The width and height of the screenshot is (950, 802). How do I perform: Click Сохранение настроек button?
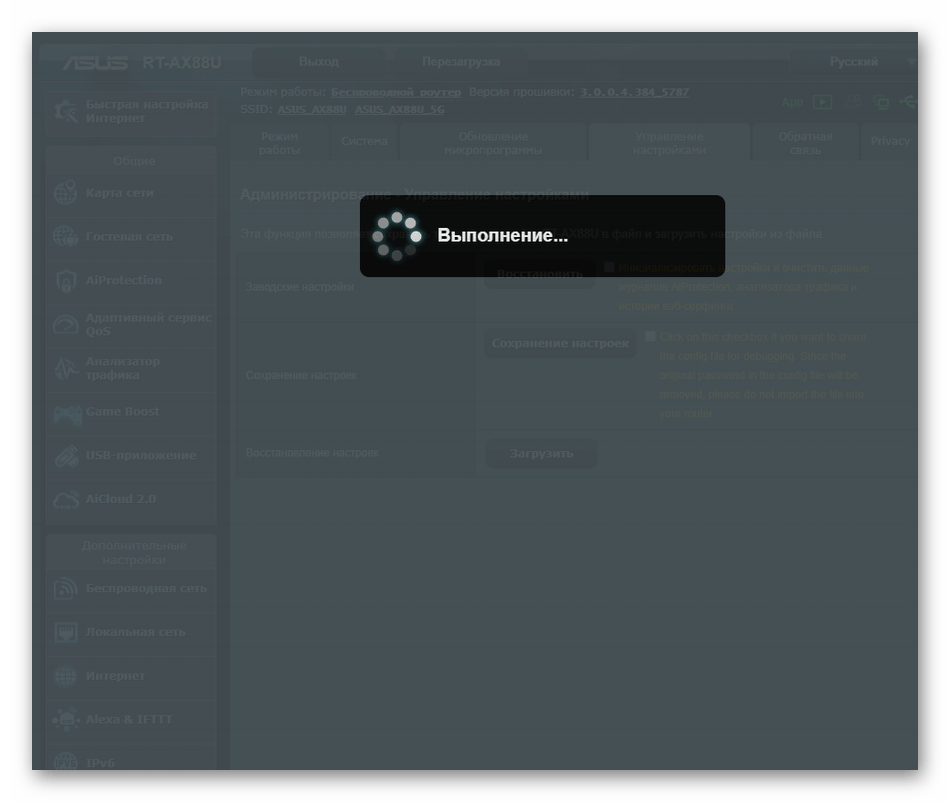560,343
